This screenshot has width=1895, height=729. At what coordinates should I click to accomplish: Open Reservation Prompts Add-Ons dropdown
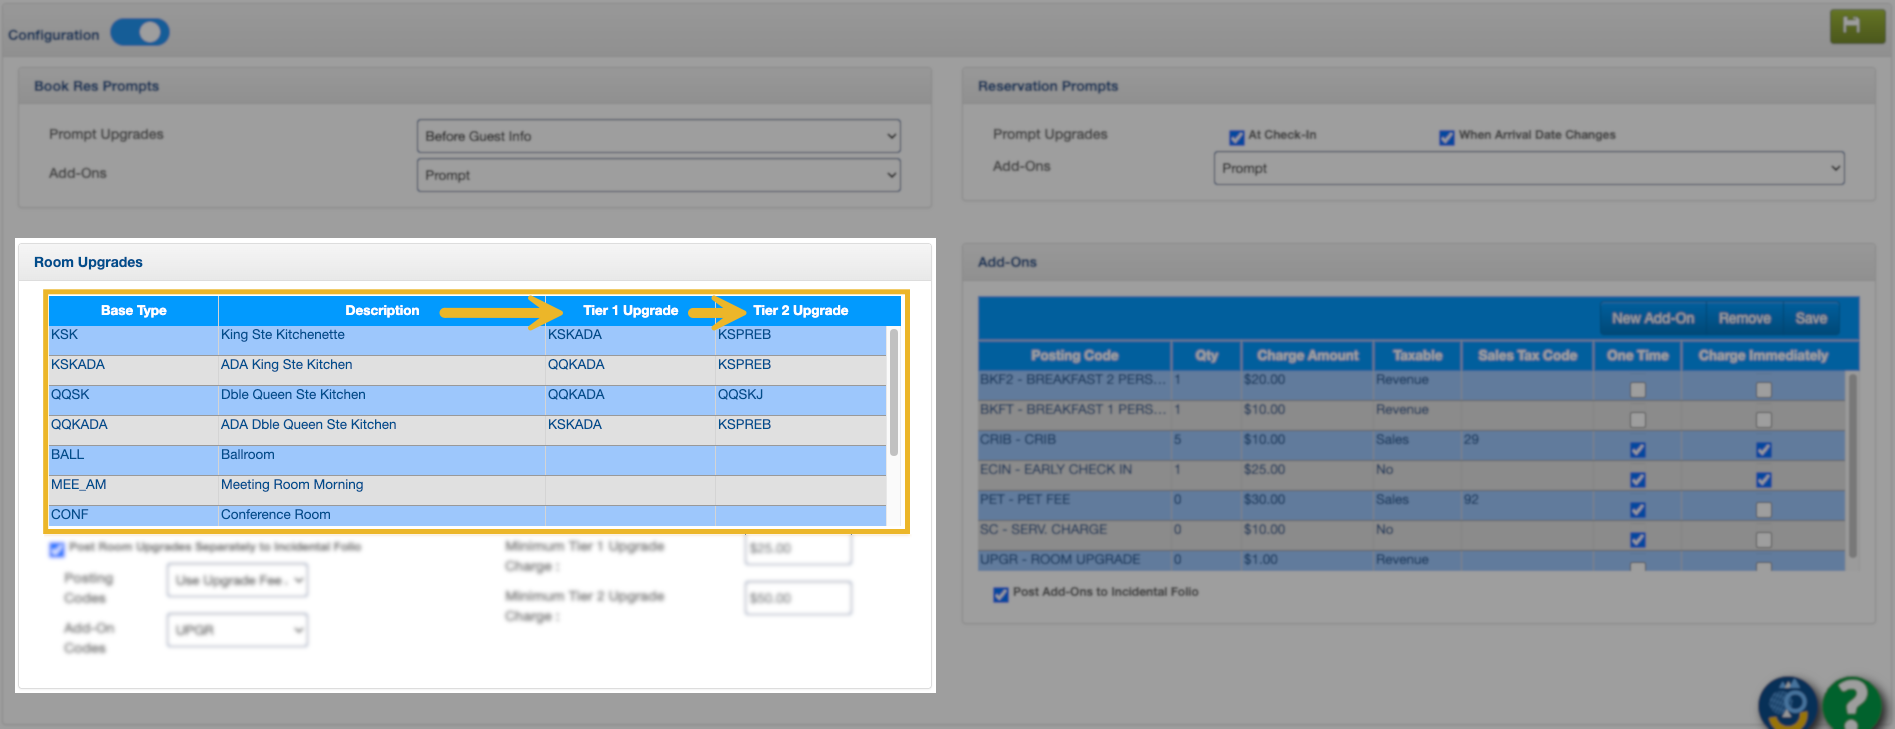point(1528,168)
